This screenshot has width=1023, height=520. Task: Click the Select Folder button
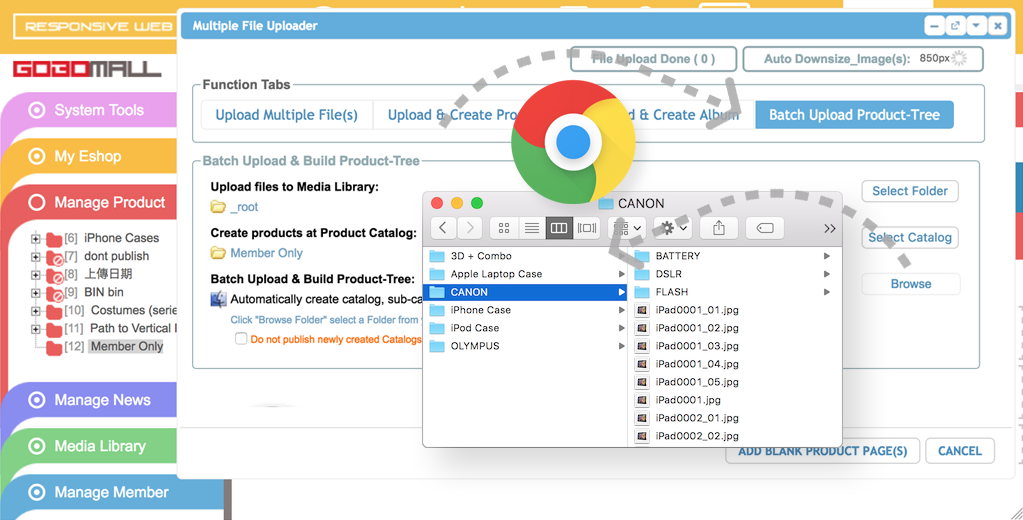[909, 191]
